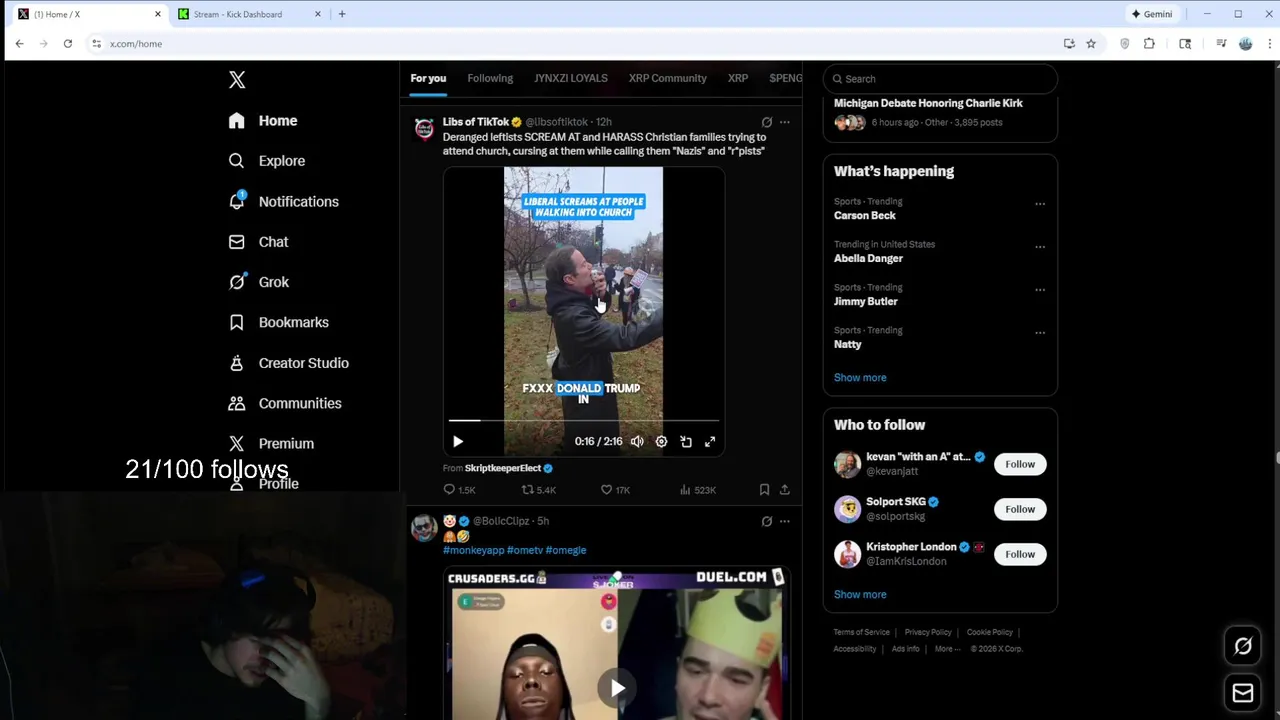Open Home in the sidebar
Viewport: 1280px width, 720px height.
click(263, 121)
